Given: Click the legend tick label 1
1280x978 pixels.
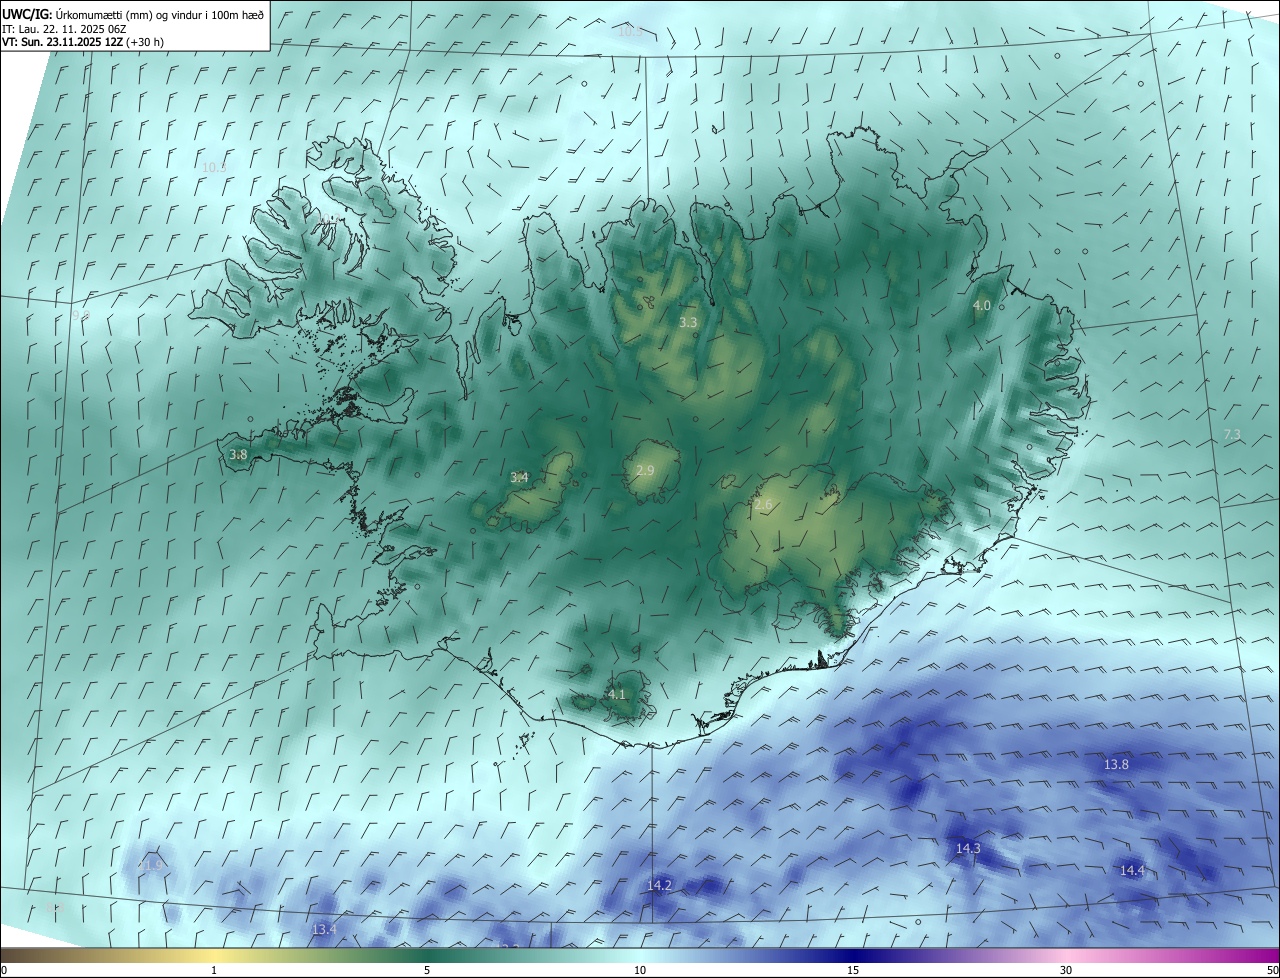Looking at the screenshot, I should point(214,970).
